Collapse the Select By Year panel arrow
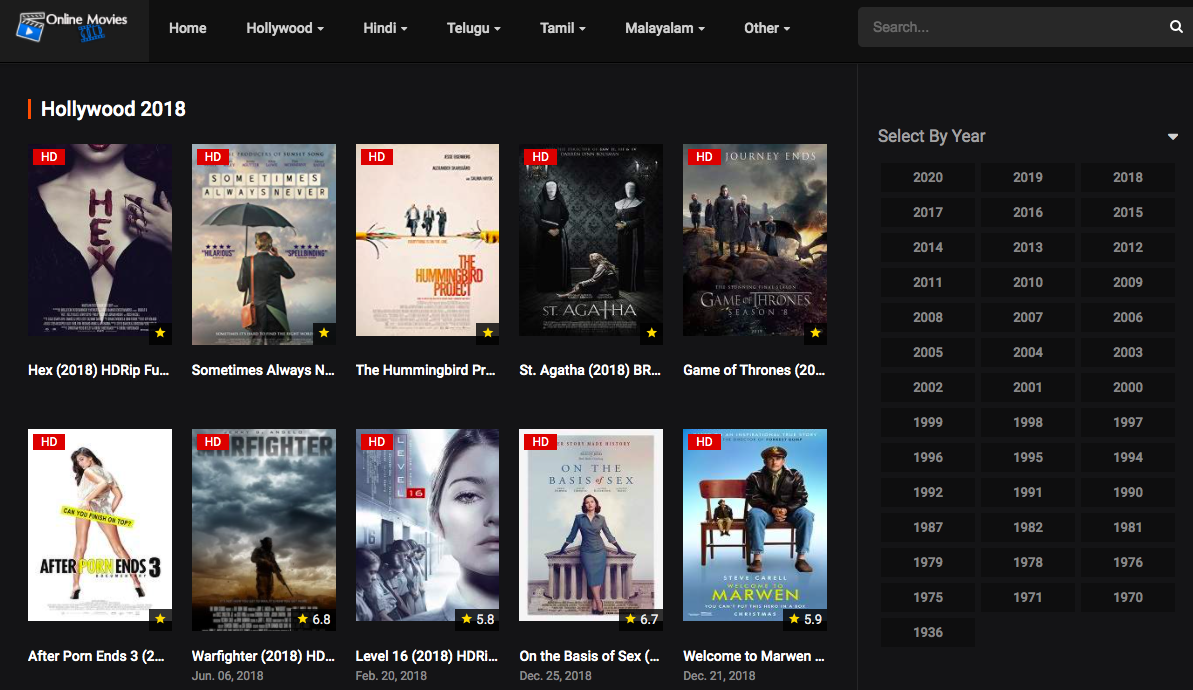 click(1172, 137)
